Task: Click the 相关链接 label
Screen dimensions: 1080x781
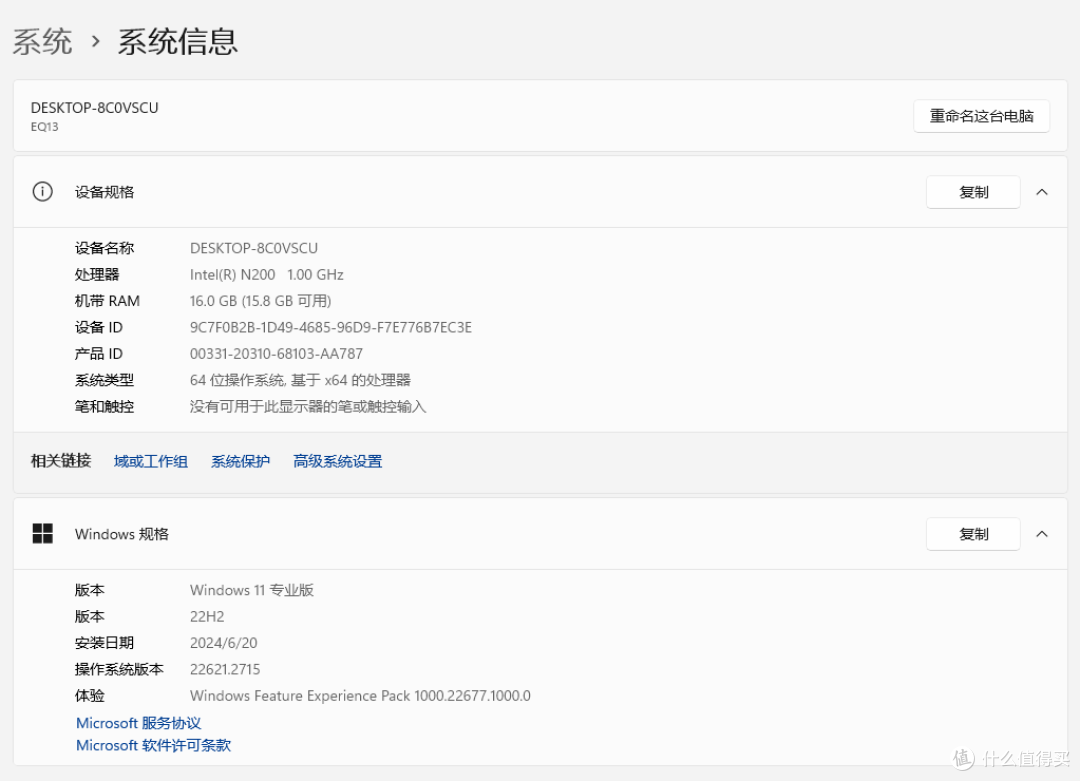Action: (x=61, y=461)
